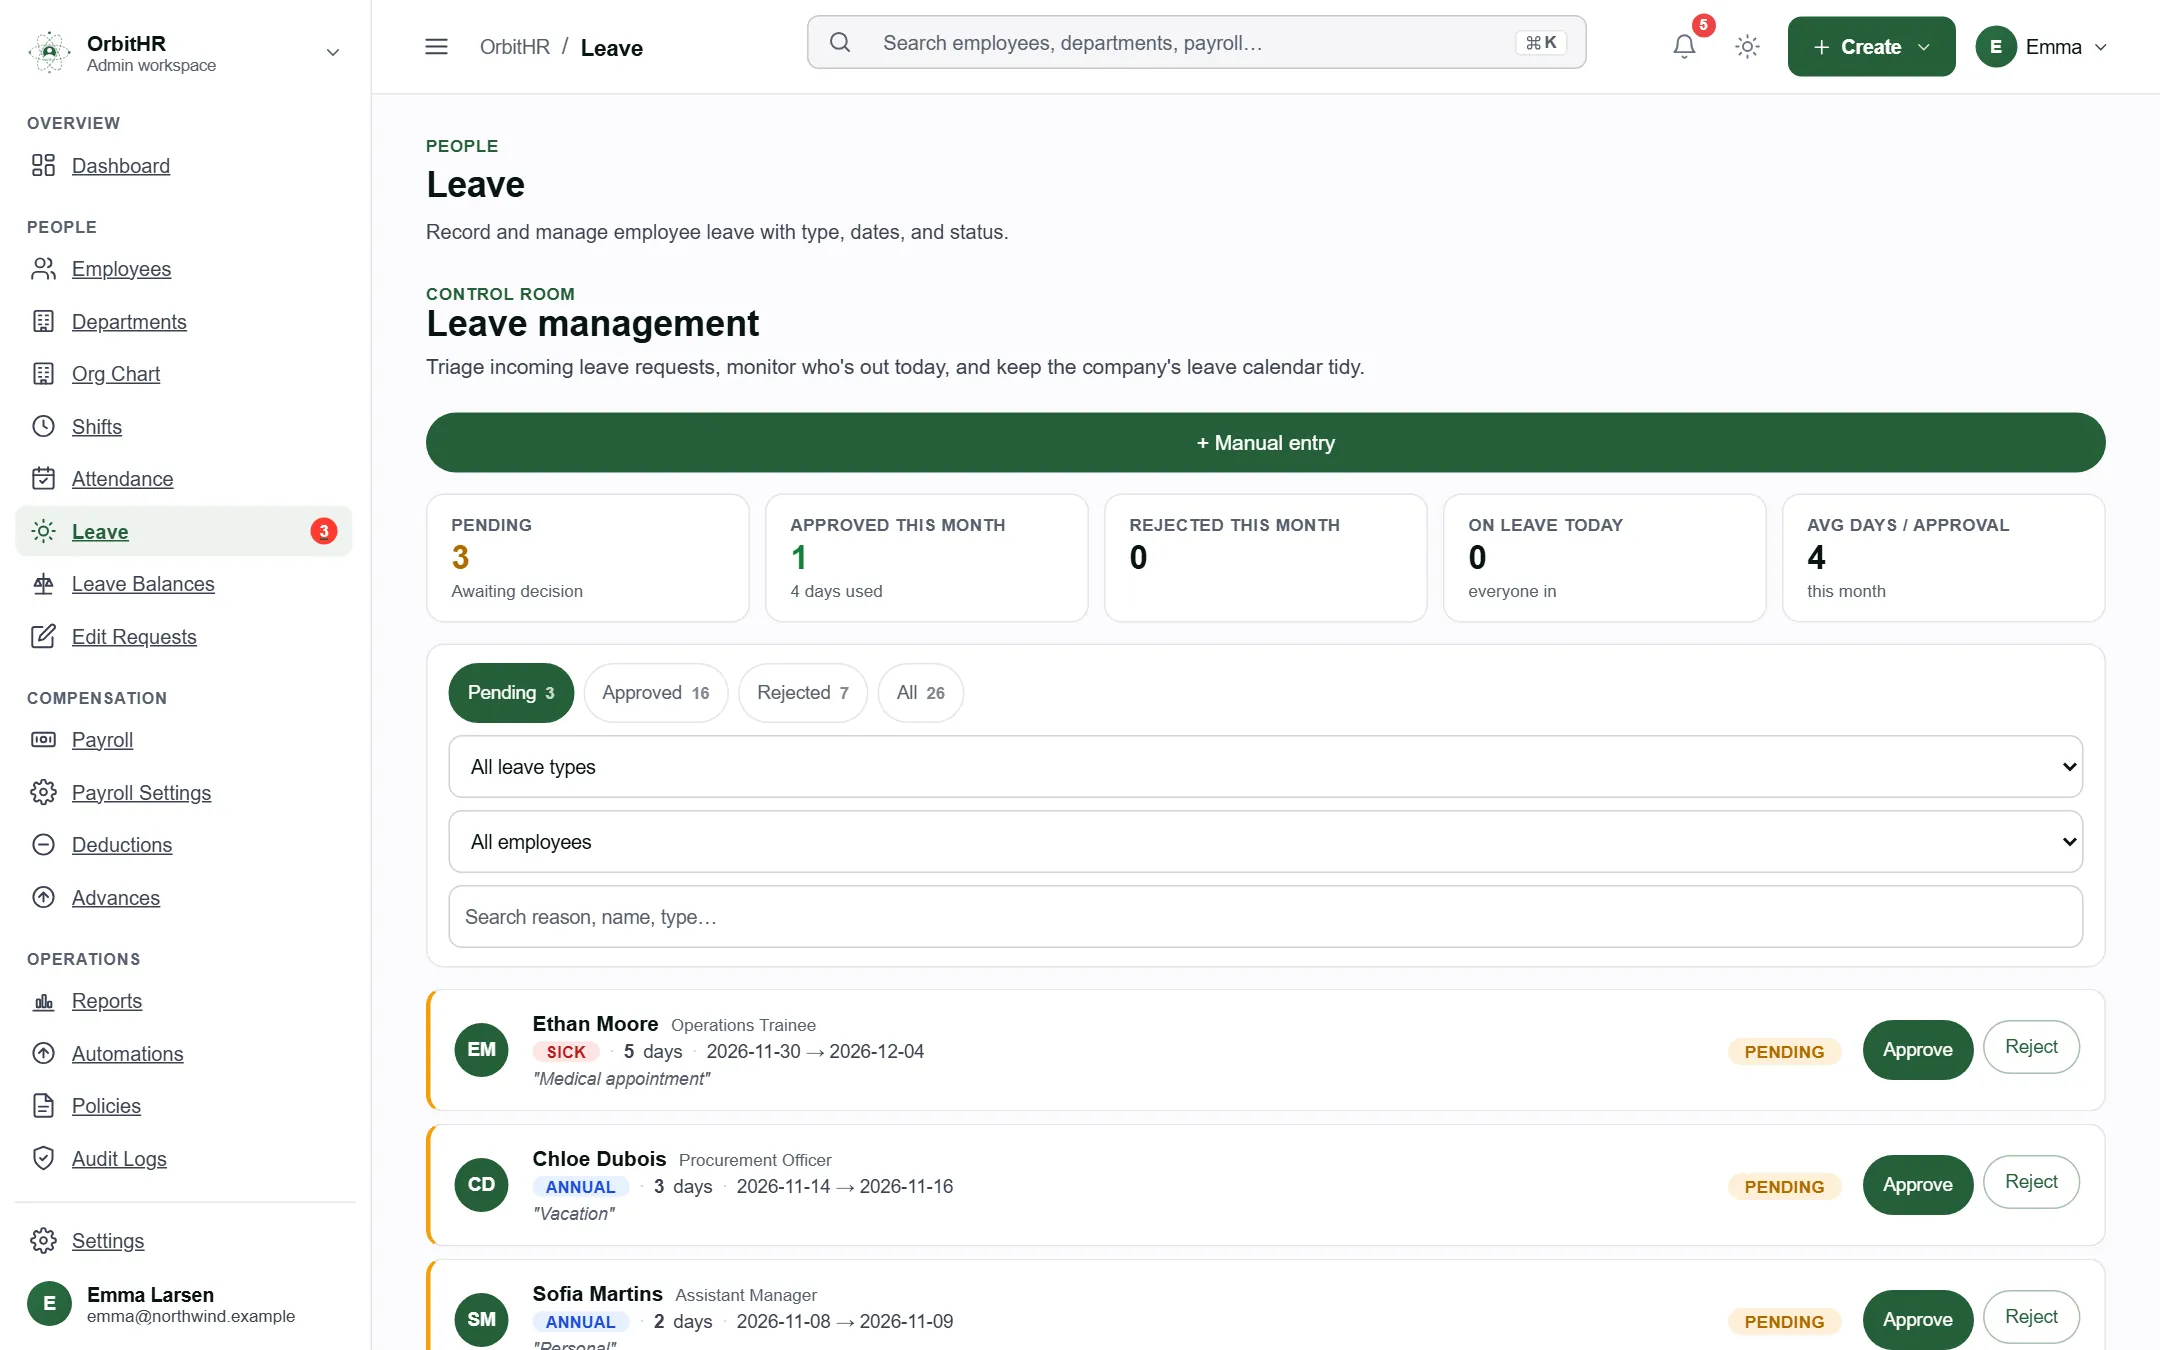Viewport: 2160px width, 1350px height.
Task: Approve Ethan Moore's sick leave
Action: [x=1917, y=1049]
